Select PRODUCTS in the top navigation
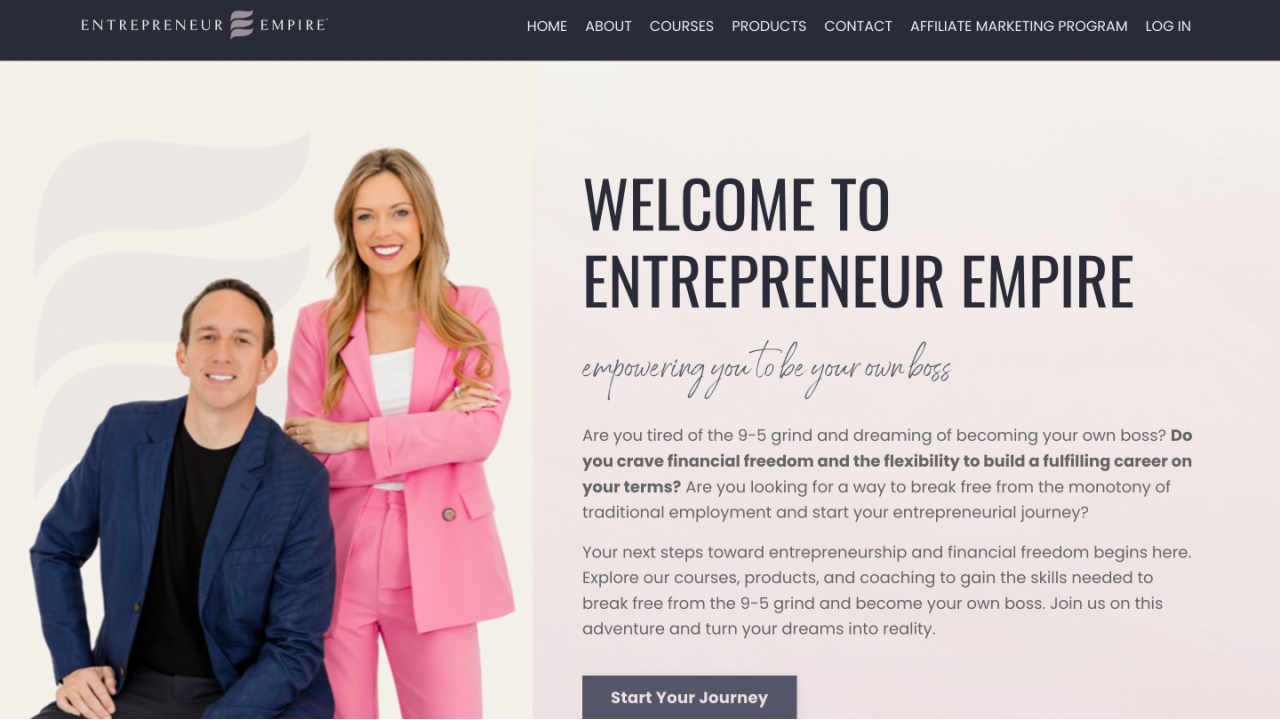The height and width of the screenshot is (720, 1280). point(768,26)
